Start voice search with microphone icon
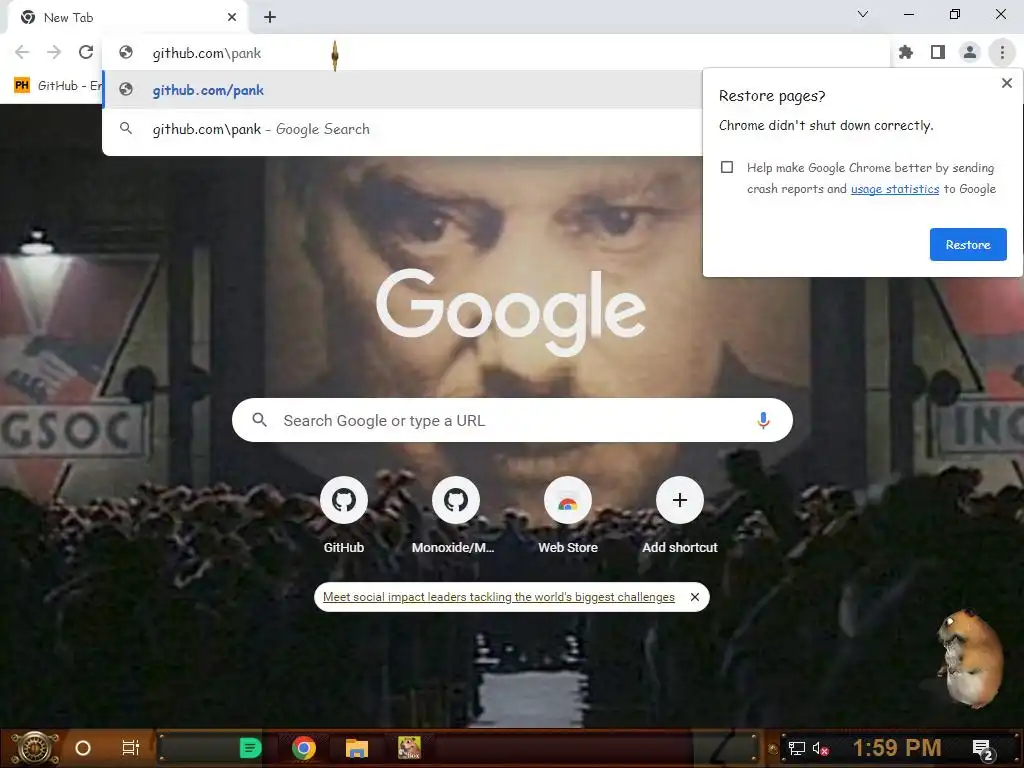This screenshot has width=1024, height=768. (x=763, y=420)
